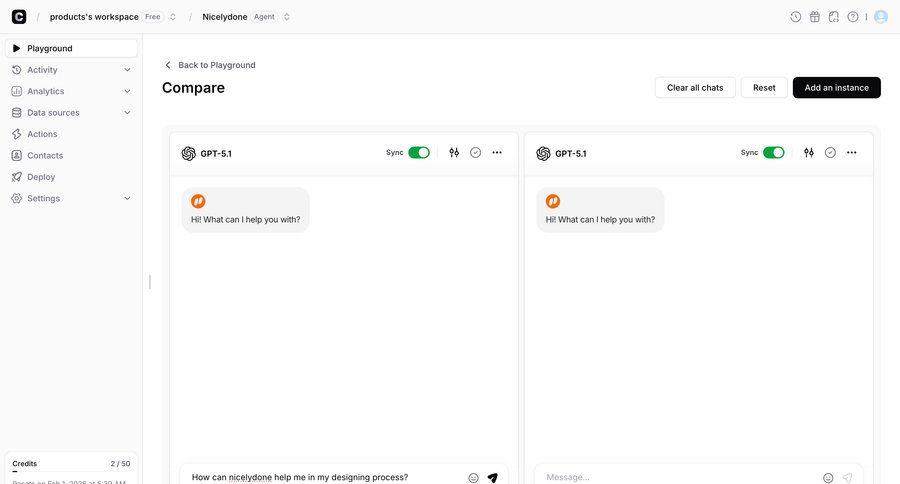Click the Free plan badge

[x=153, y=17]
